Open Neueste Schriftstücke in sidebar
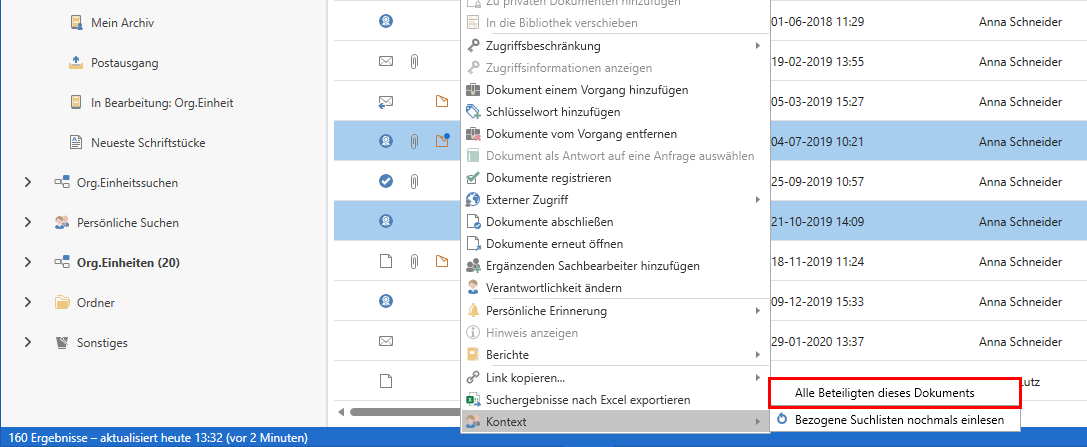Screen dimensions: 1087x447 click(147, 143)
